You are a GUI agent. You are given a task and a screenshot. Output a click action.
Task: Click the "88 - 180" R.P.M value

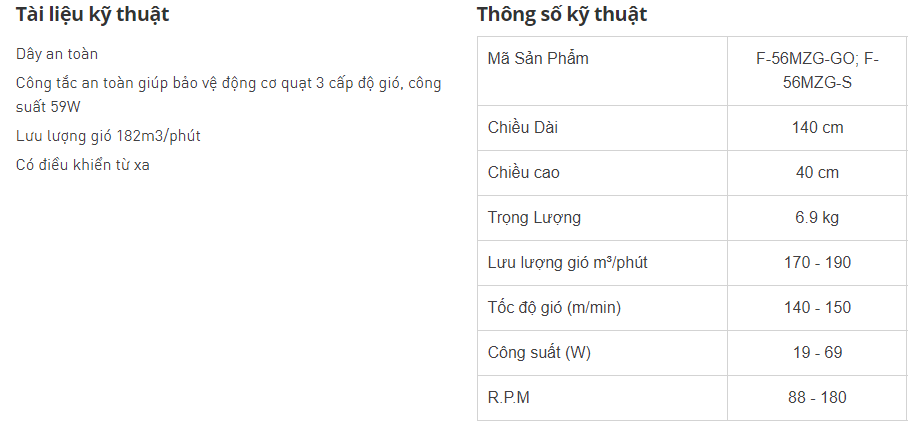[x=817, y=398]
